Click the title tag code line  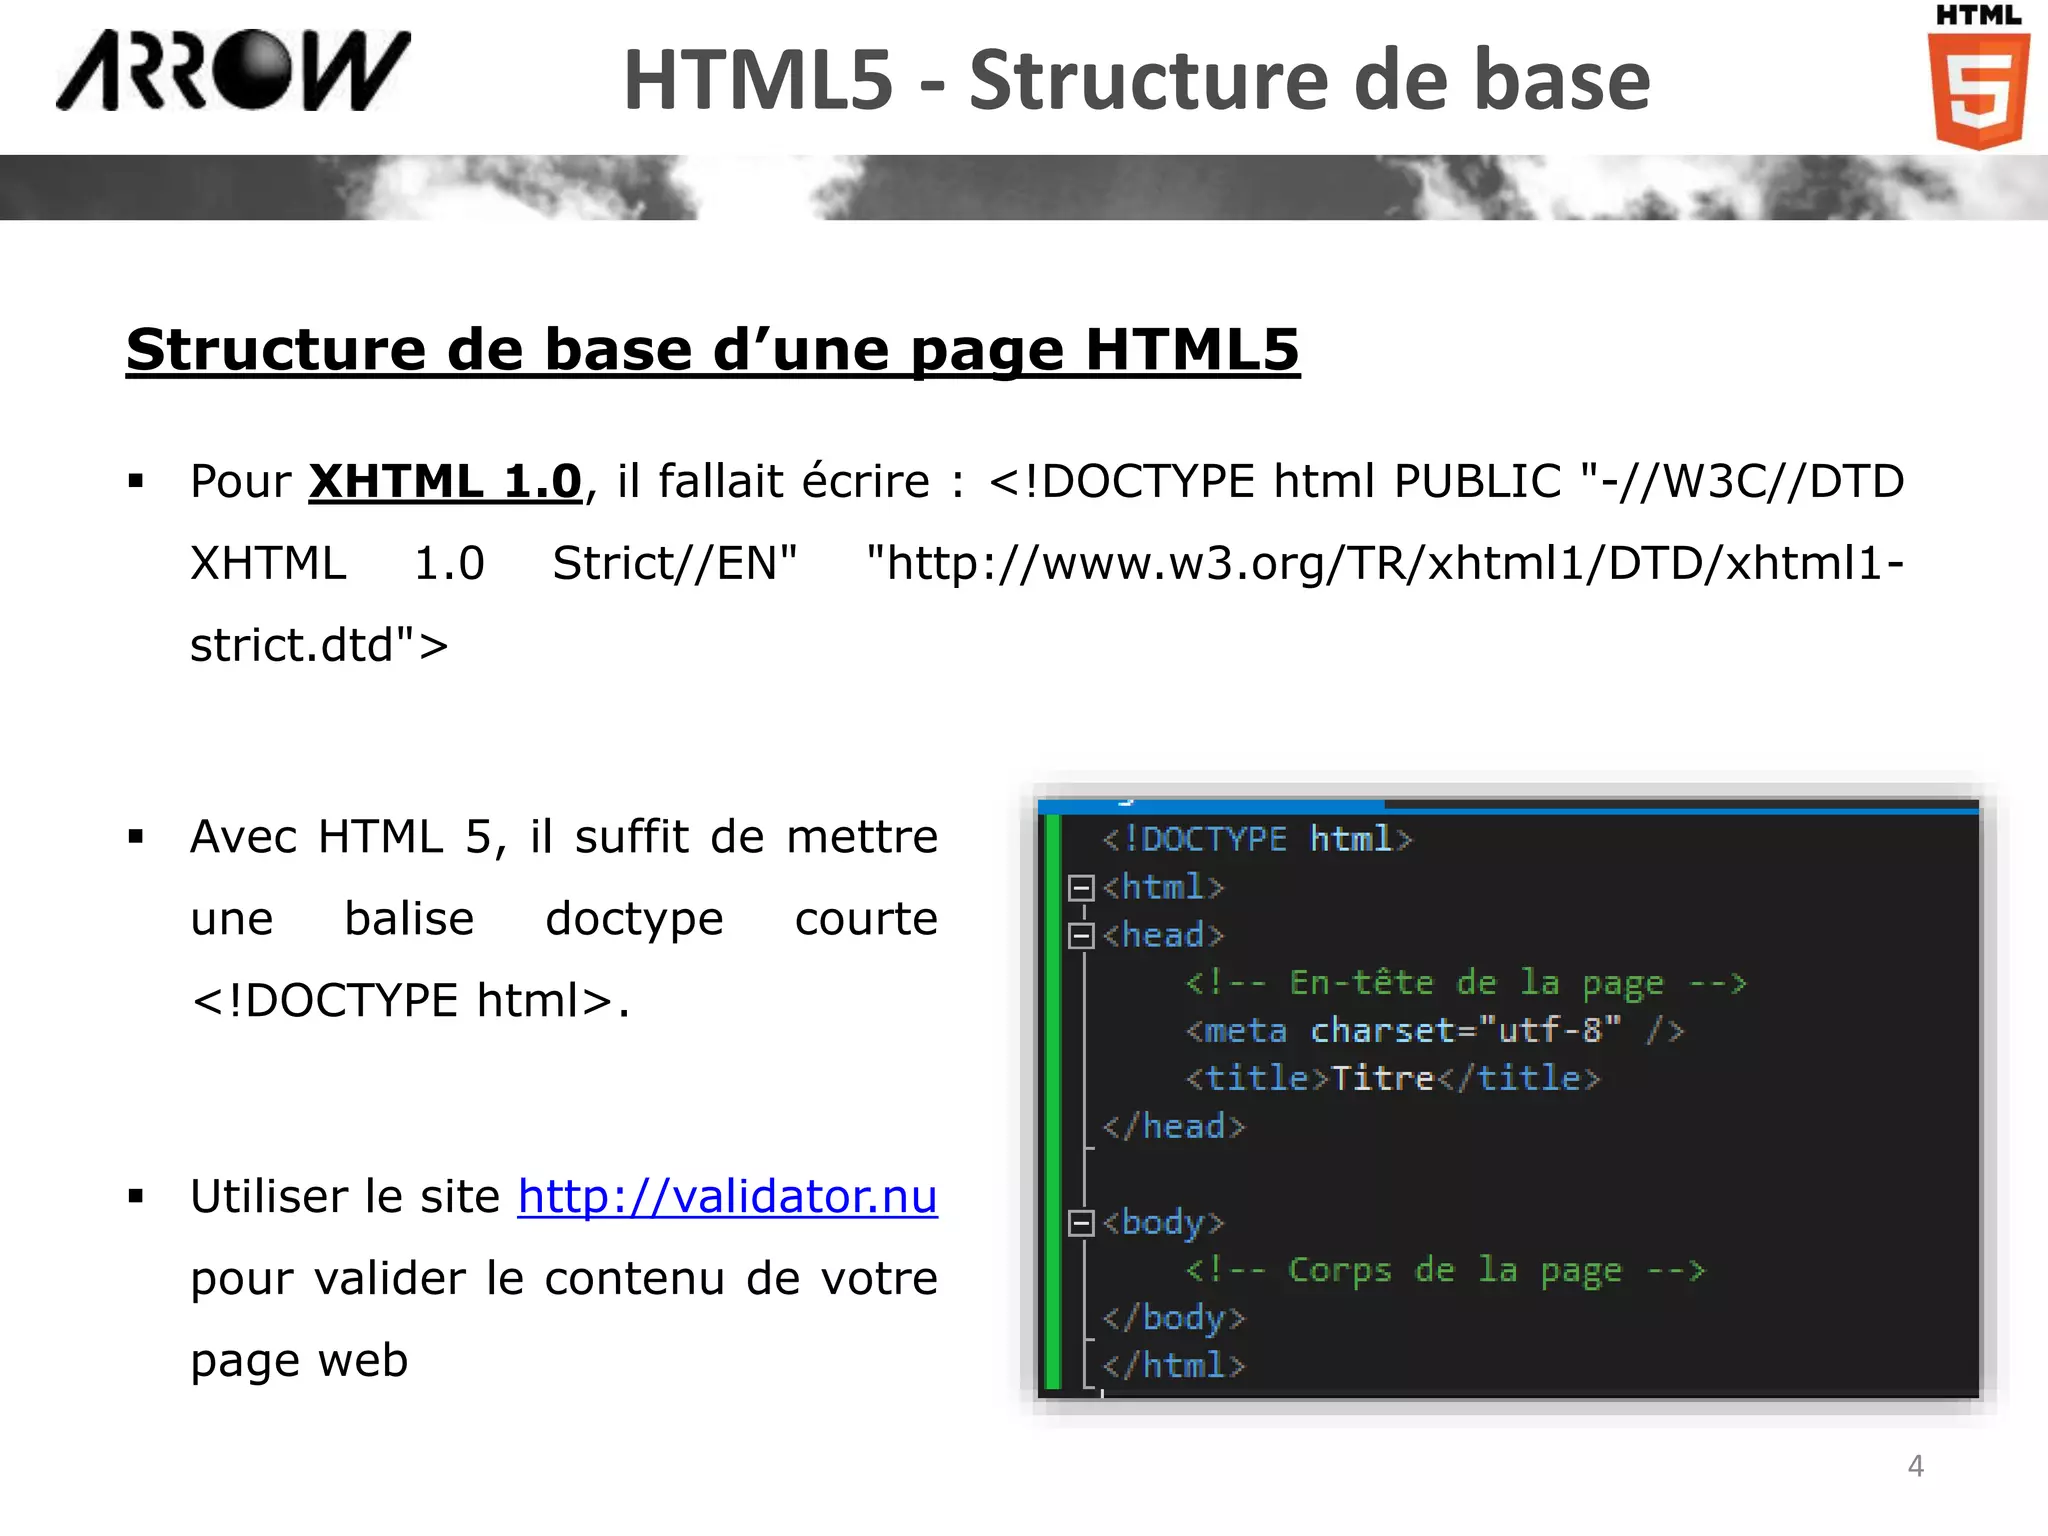pyautogui.click(x=1392, y=1079)
